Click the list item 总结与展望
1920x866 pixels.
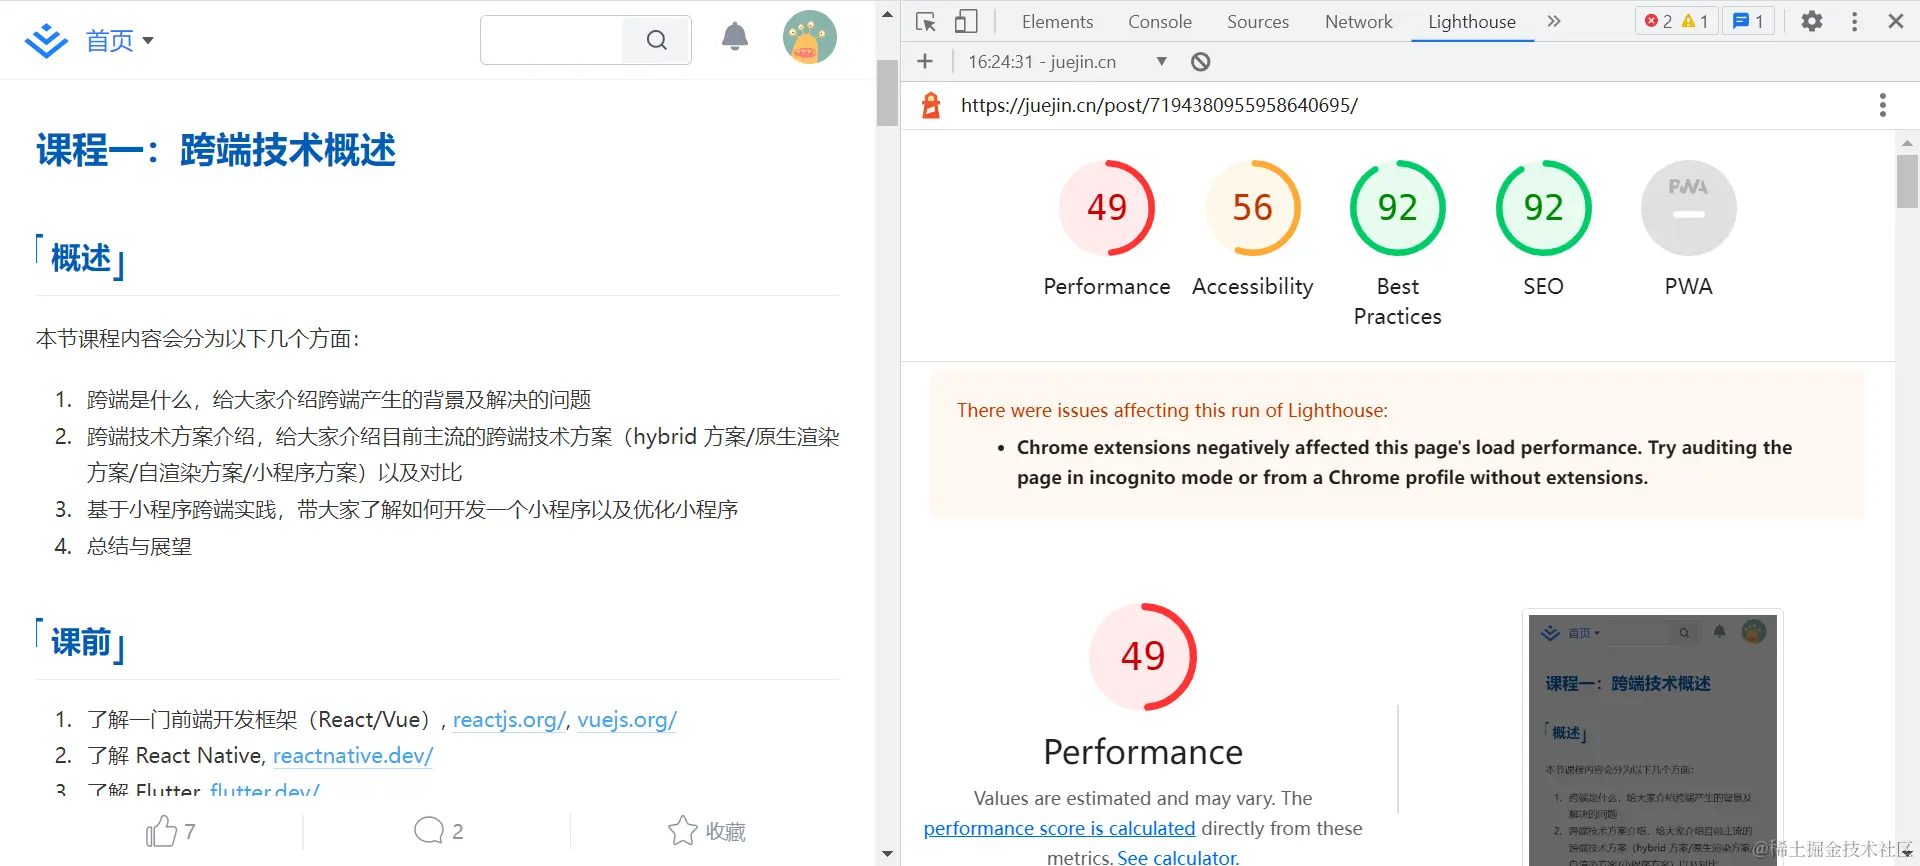tap(139, 546)
